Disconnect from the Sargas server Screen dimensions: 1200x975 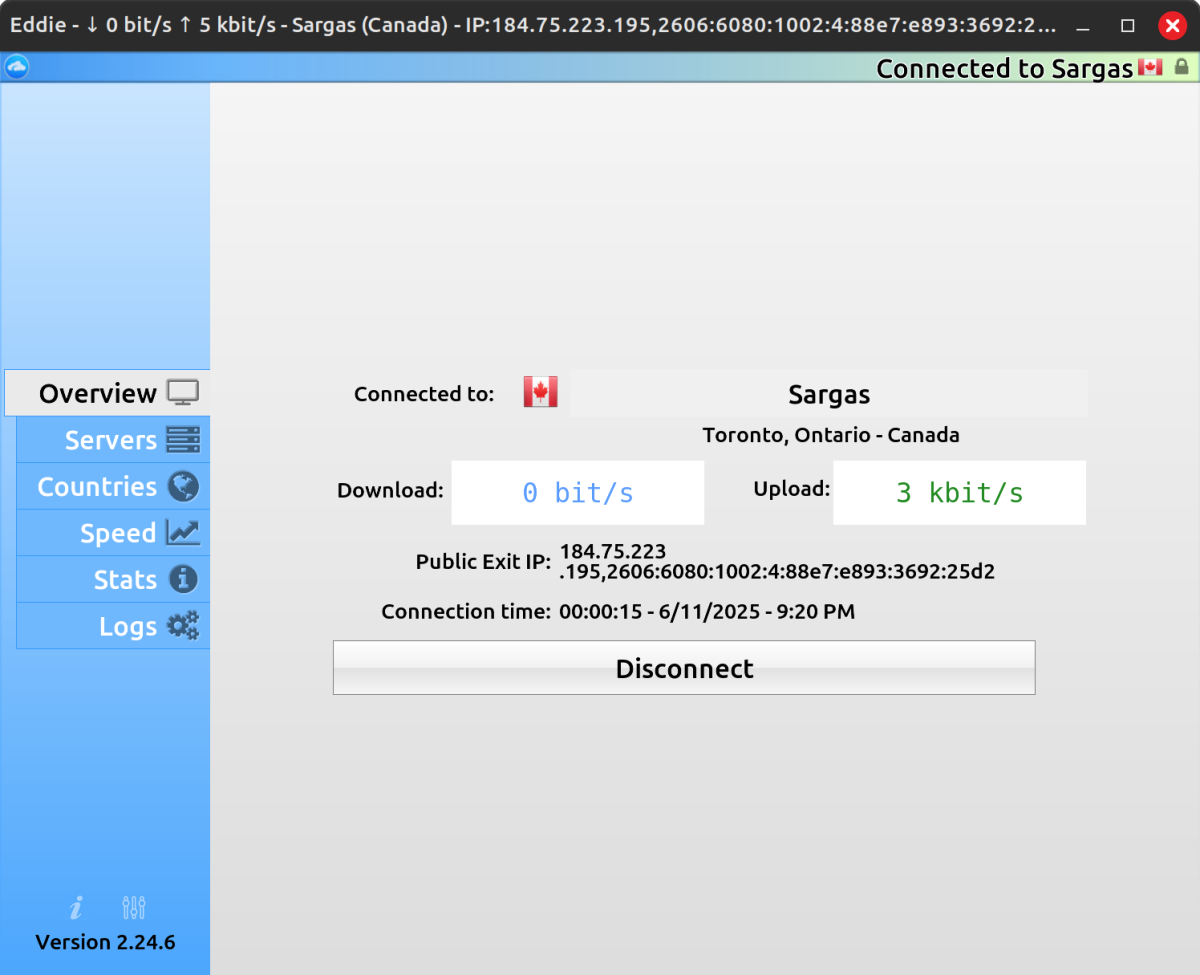684,668
